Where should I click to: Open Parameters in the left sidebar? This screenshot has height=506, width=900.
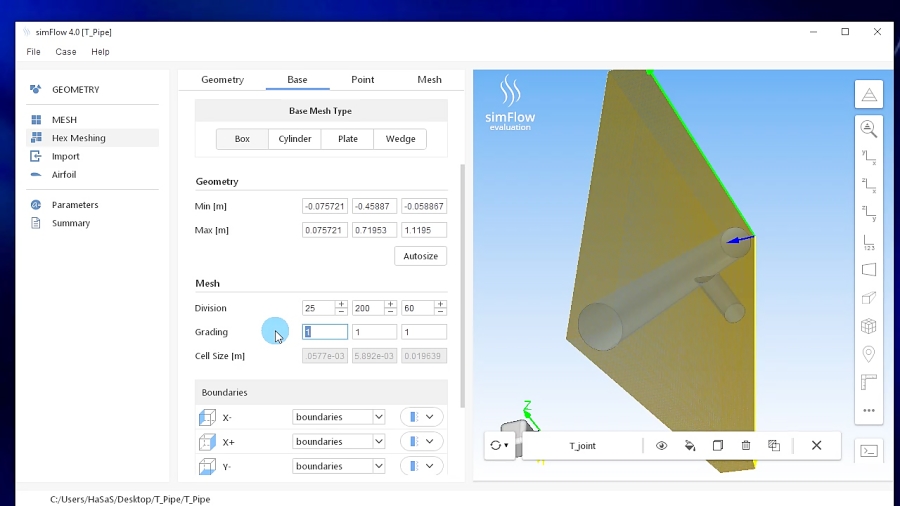click(75, 205)
